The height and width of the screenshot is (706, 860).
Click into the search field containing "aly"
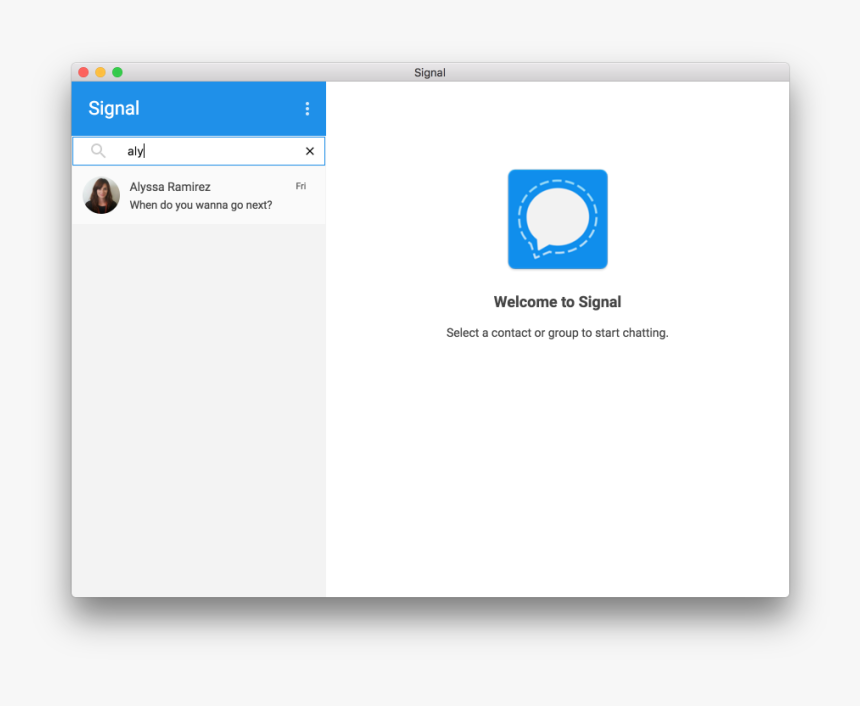[x=199, y=151]
